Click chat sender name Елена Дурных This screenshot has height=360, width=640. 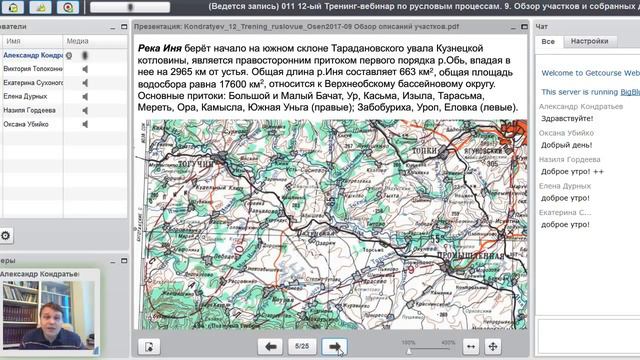click(x=565, y=186)
